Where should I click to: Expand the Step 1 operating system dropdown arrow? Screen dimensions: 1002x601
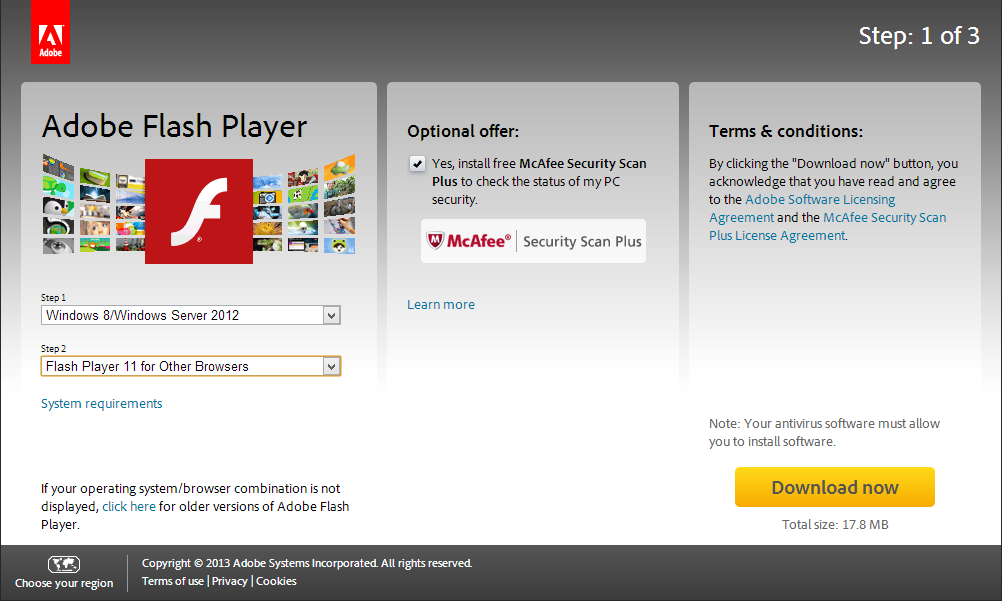[331, 315]
